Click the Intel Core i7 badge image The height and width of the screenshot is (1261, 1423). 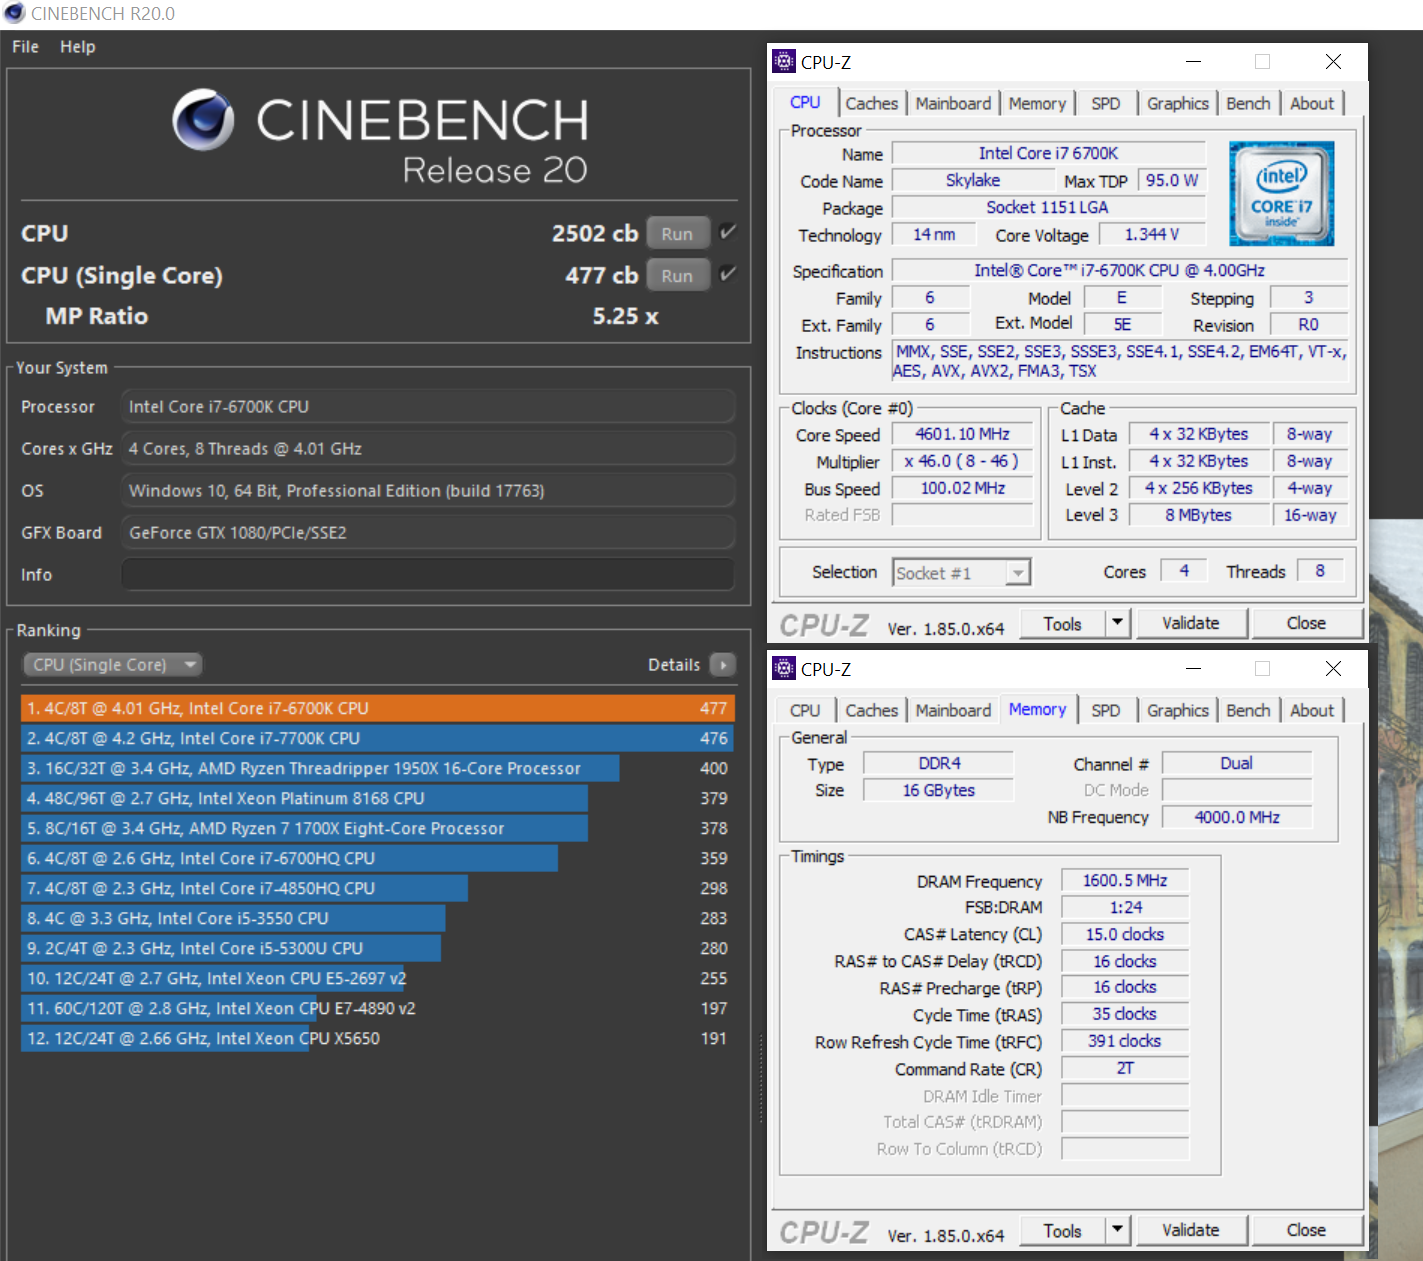pyautogui.click(x=1281, y=194)
